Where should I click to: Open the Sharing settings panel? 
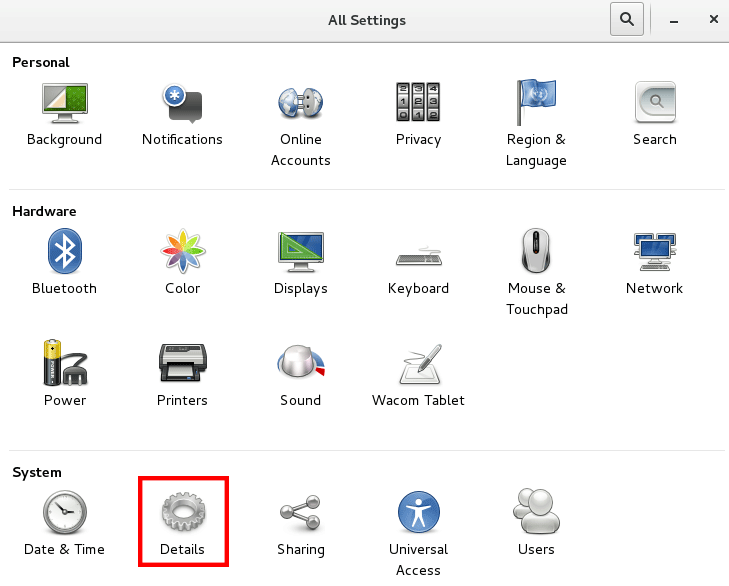coord(300,523)
